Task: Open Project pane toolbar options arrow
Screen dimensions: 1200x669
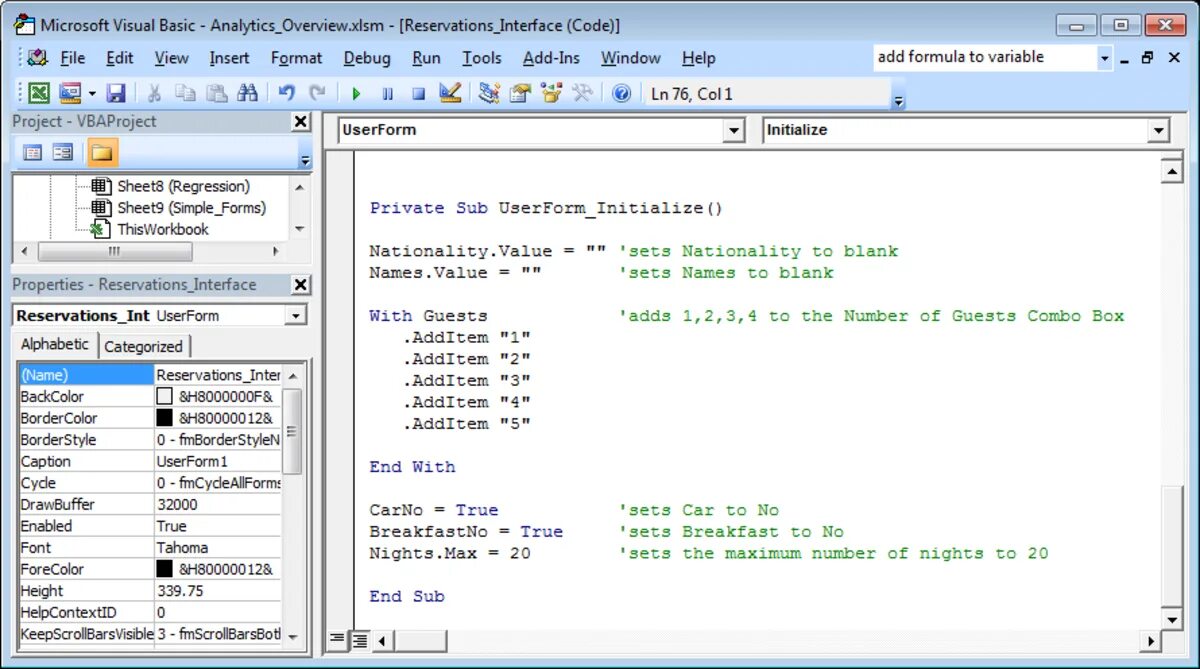Action: [305, 160]
